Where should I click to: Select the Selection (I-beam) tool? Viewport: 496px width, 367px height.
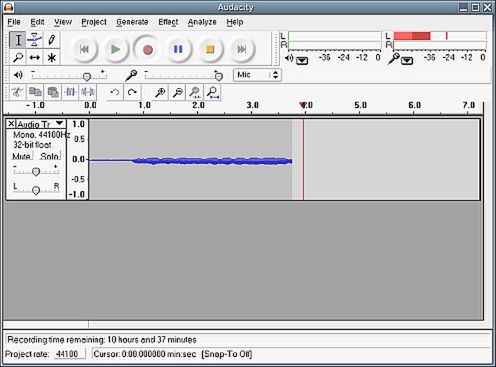point(18,40)
